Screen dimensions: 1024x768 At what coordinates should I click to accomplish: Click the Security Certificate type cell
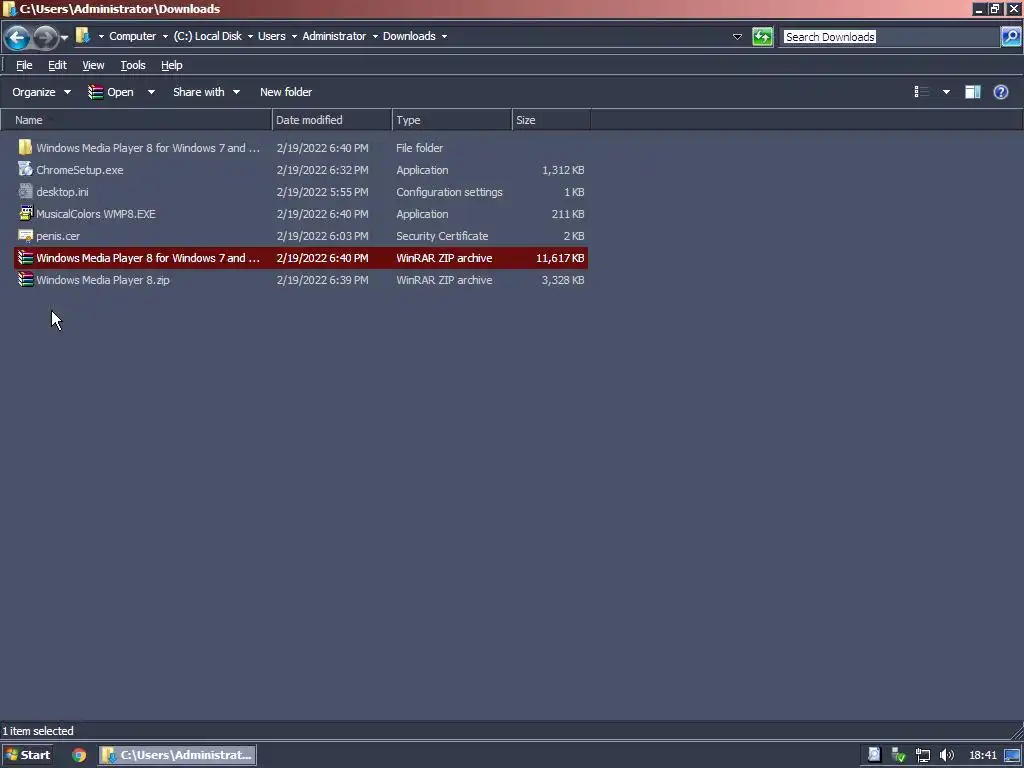coord(442,236)
